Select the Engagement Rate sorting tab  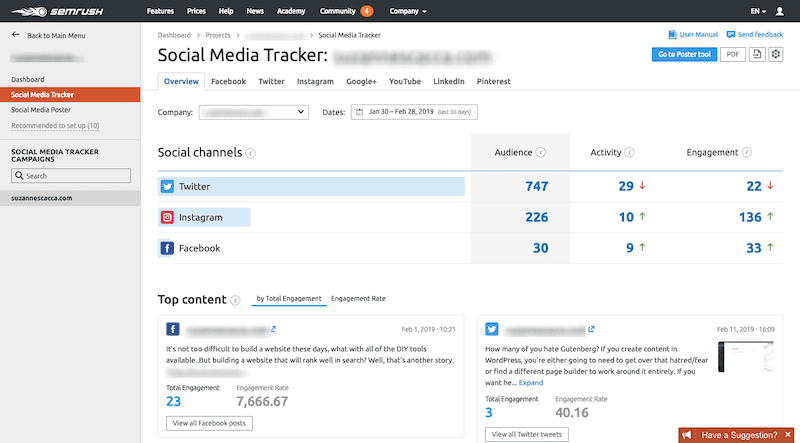pyautogui.click(x=358, y=299)
